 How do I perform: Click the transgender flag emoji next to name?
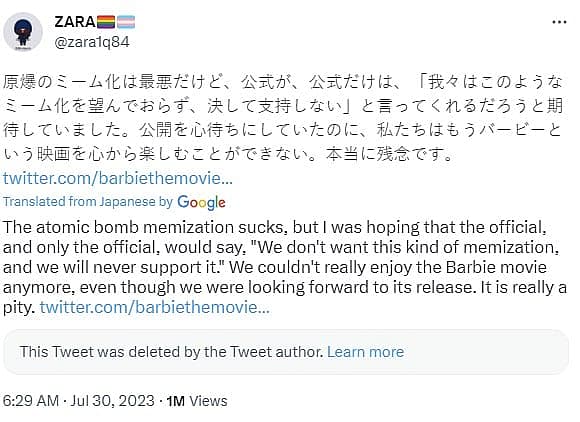[126, 22]
